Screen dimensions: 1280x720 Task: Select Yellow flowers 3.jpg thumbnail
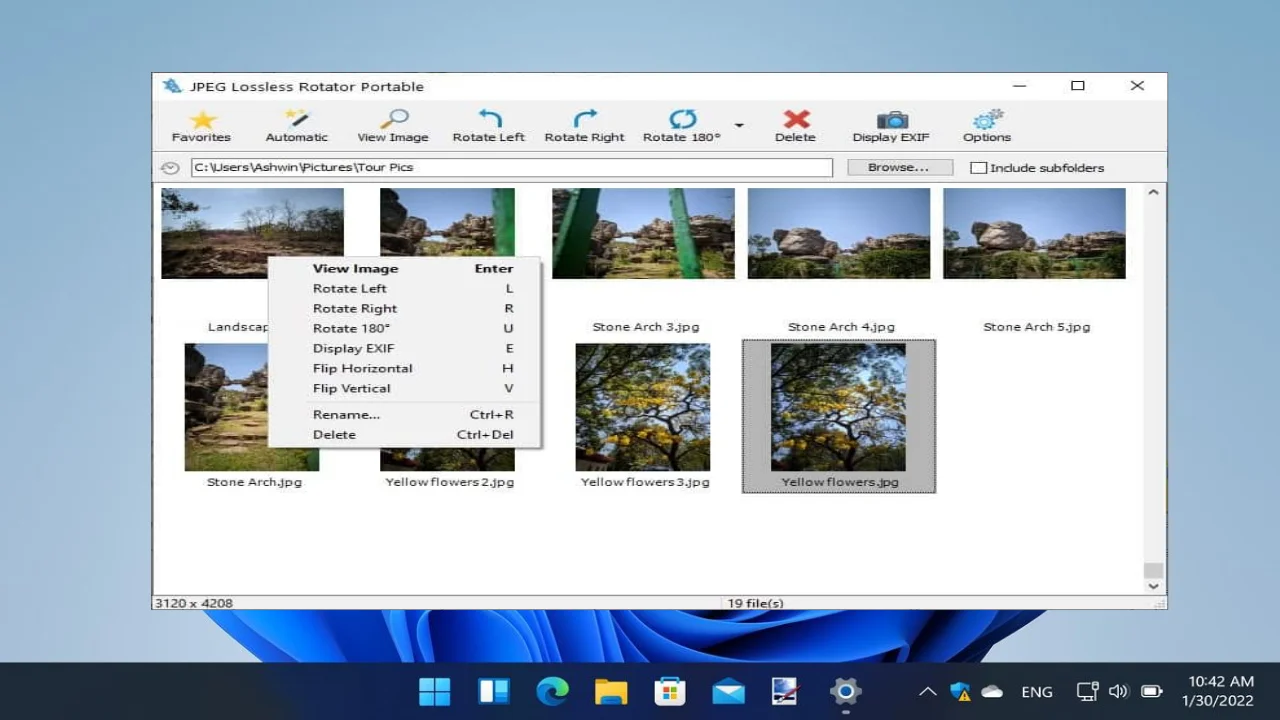point(643,407)
